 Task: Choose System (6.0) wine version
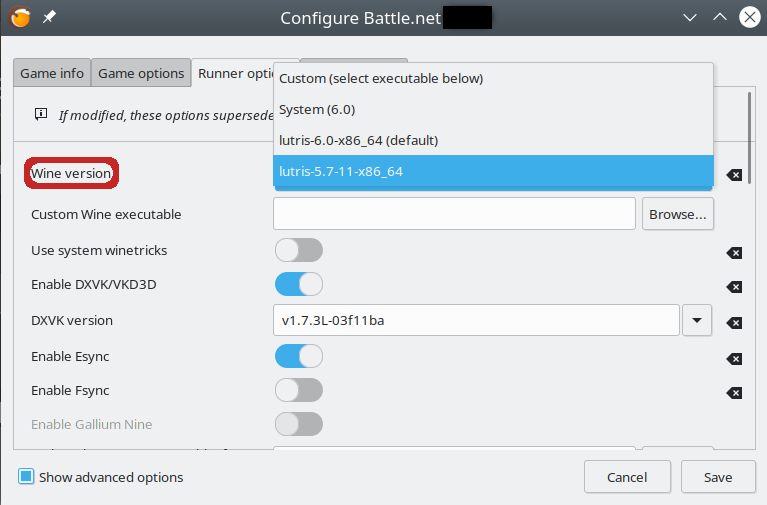[x=493, y=109]
